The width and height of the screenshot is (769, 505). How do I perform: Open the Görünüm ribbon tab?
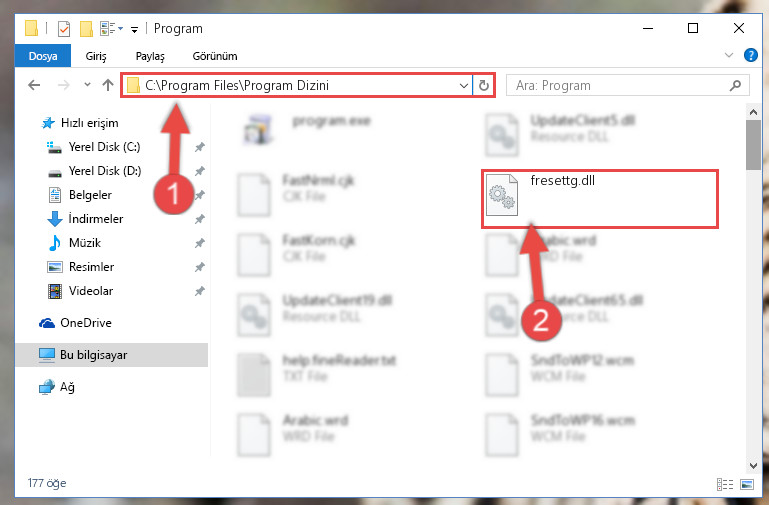click(215, 56)
